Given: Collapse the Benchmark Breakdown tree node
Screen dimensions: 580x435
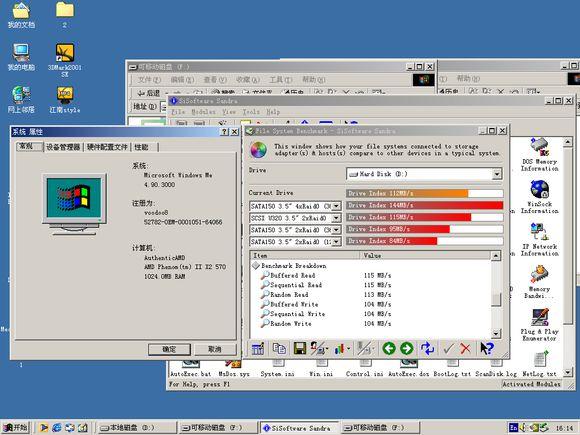Looking at the screenshot, I should tap(256, 266).
